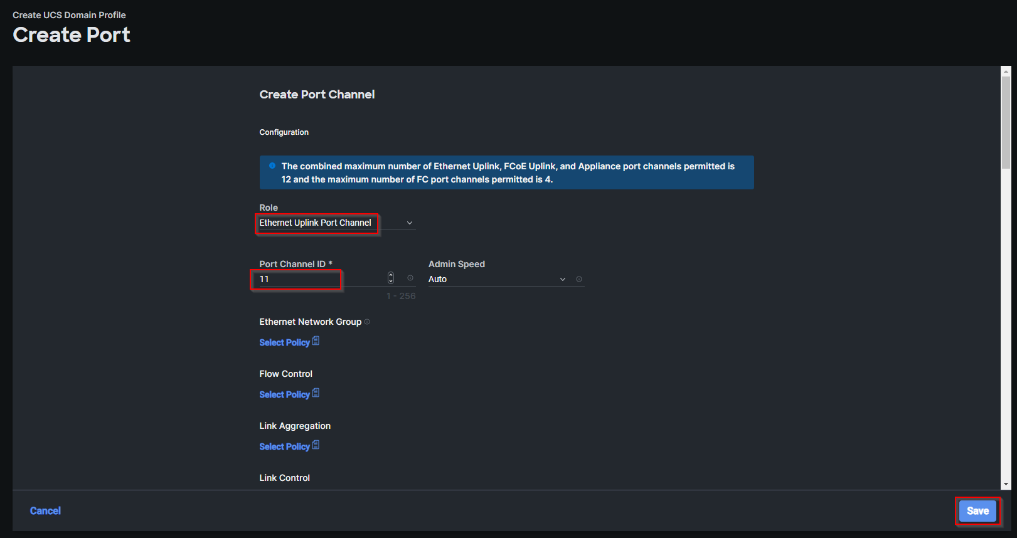Save the port channel configuration
The image size is (1017, 538).
977,511
